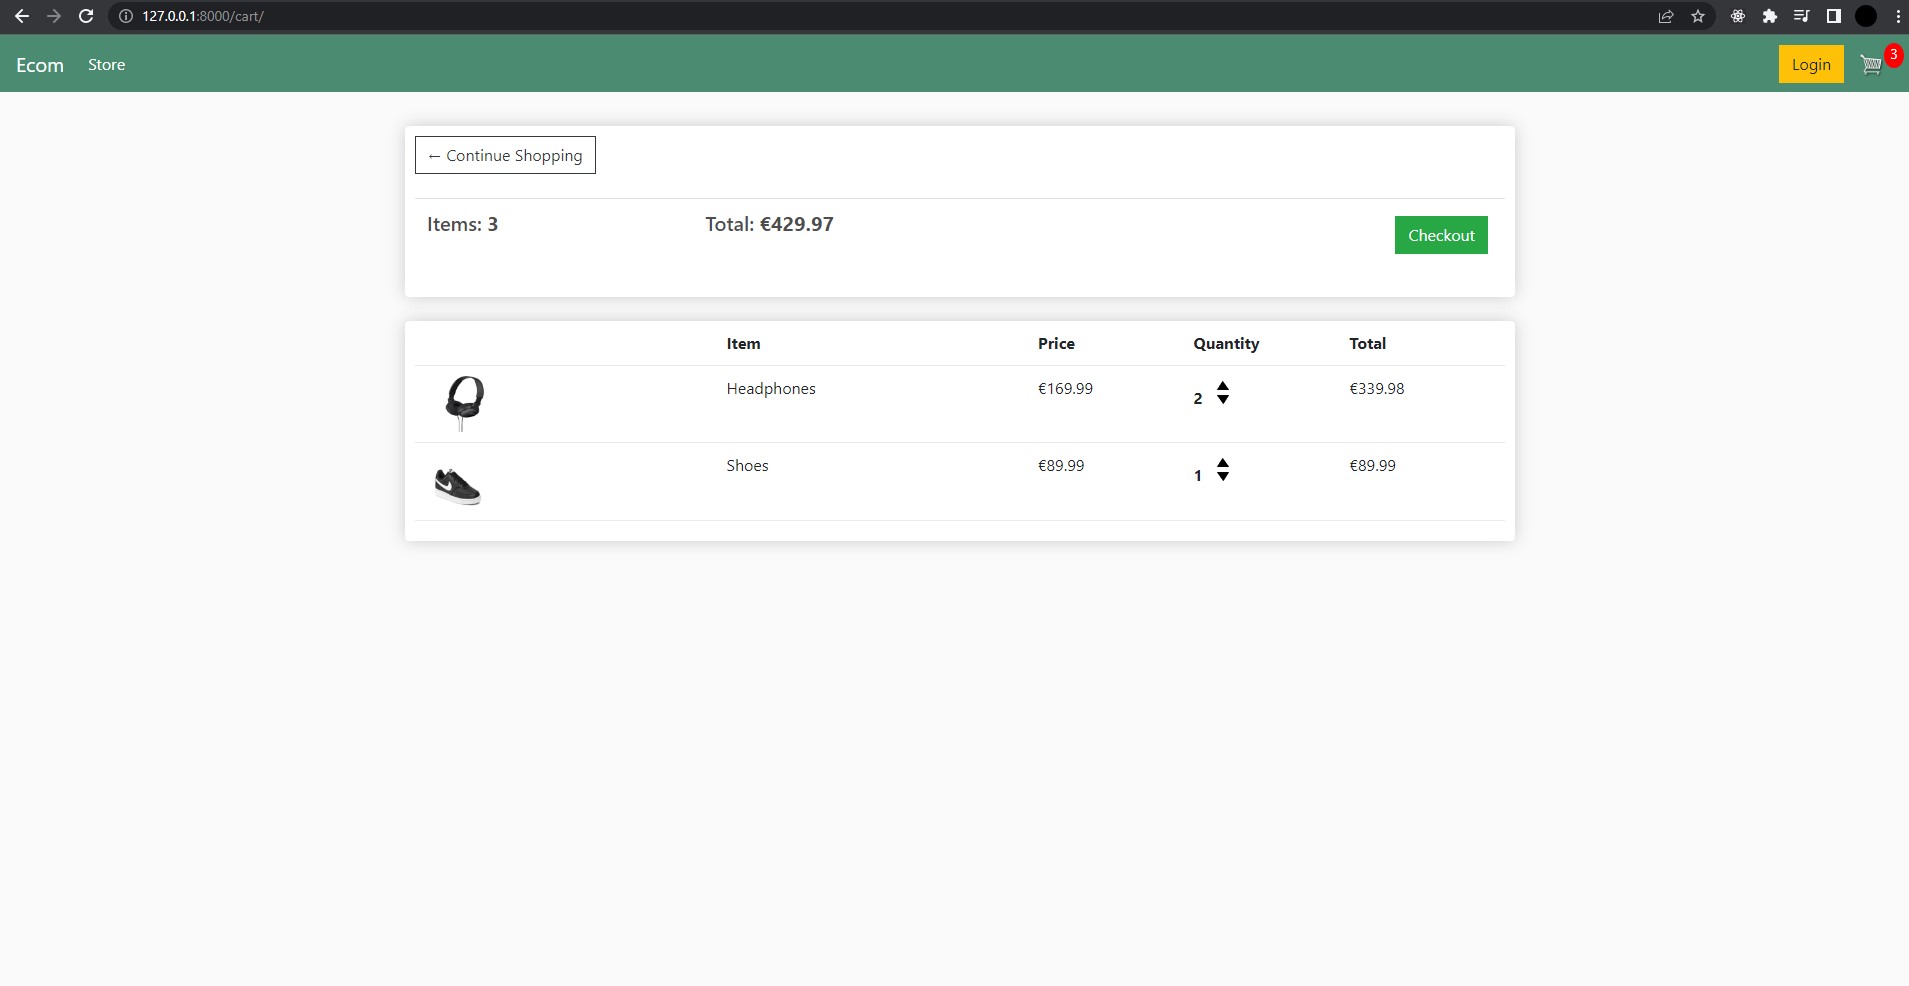Decrease the Shoes quantity
The height and width of the screenshot is (986, 1909).
coord(1222,478)
